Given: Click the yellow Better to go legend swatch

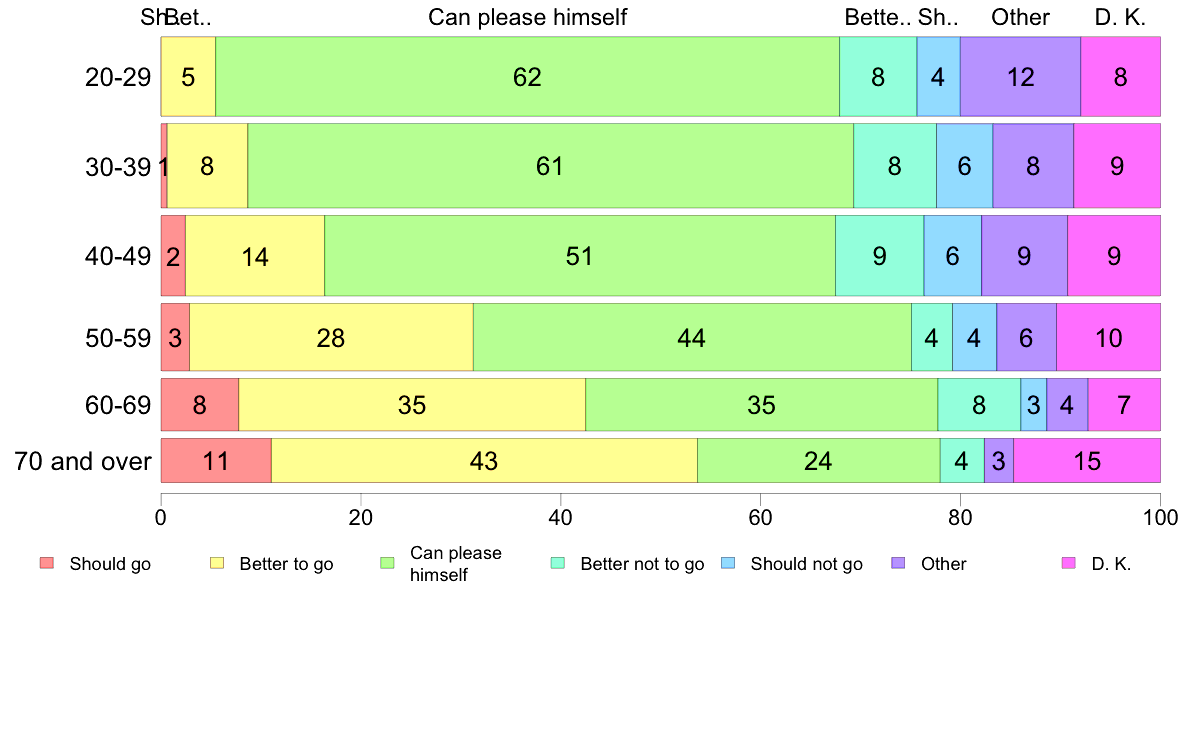Looking at the screenshot, I should coord(217,562).
